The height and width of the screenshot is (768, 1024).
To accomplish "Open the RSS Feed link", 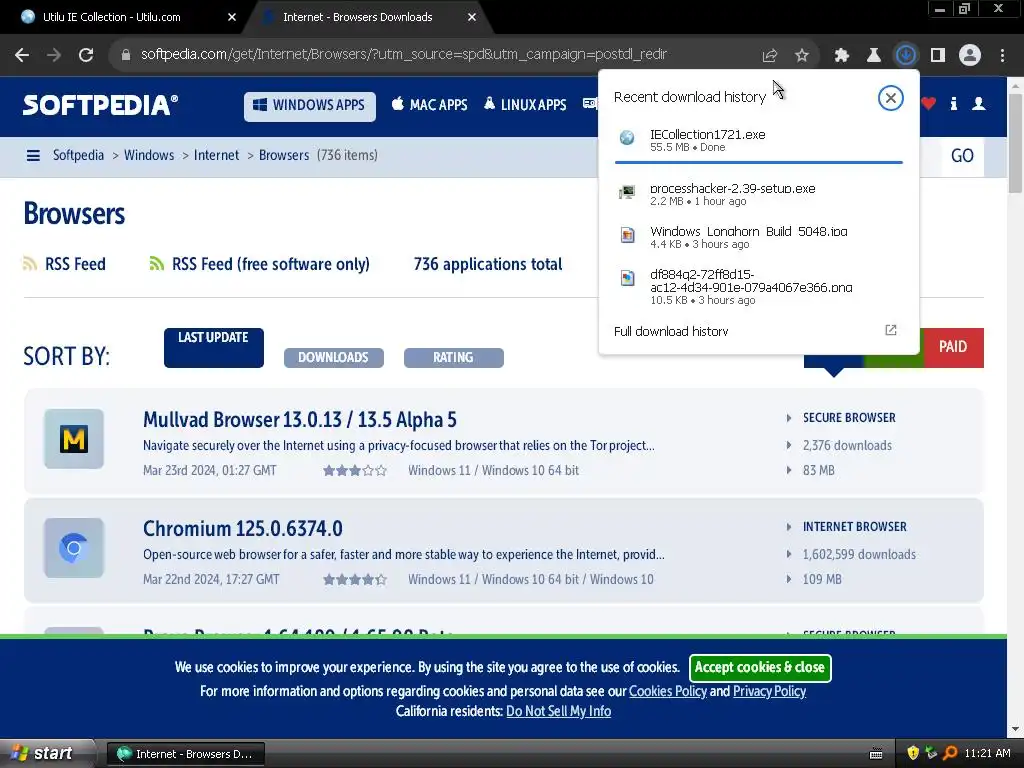I will [64, 264].
